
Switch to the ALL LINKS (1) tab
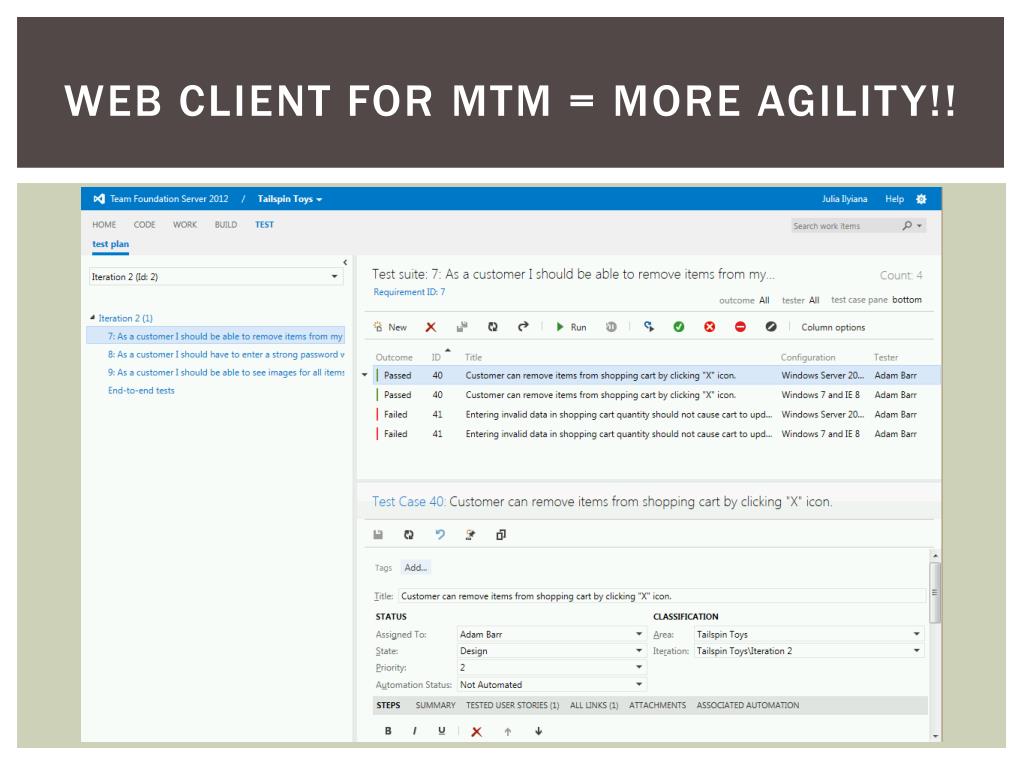tap(594, 705)
